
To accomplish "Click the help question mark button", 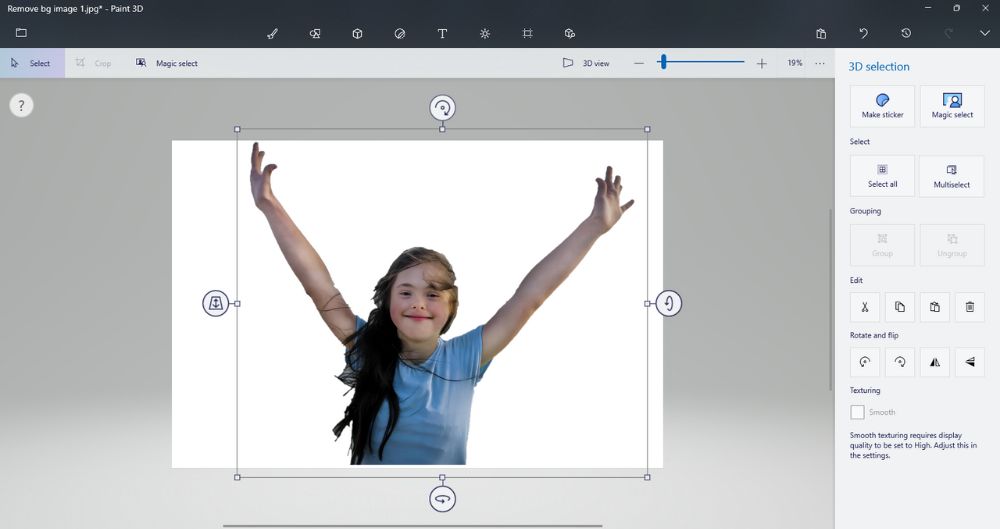I will [x=22, y=105].
